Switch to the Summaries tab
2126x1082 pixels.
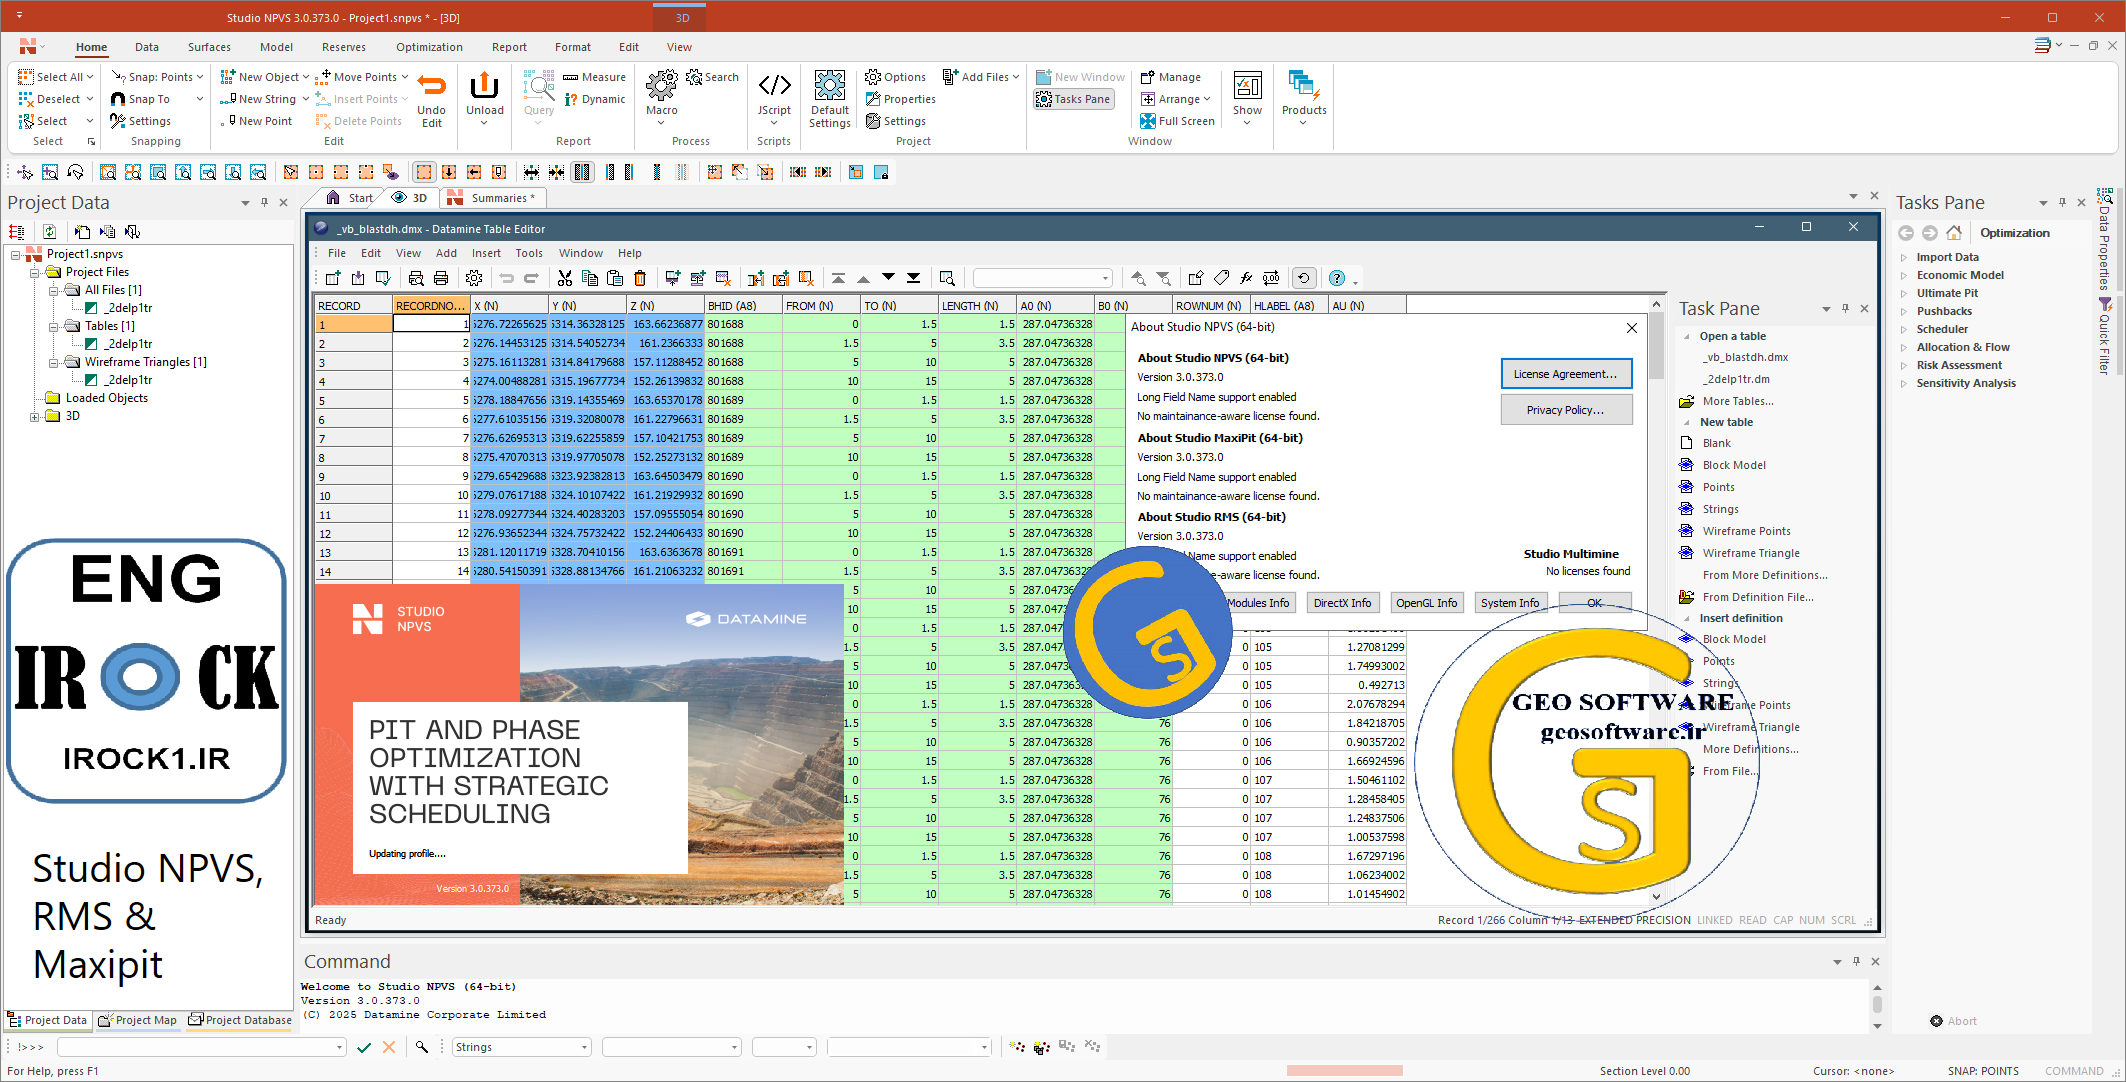pyautogui.click(x=493, y=198)
